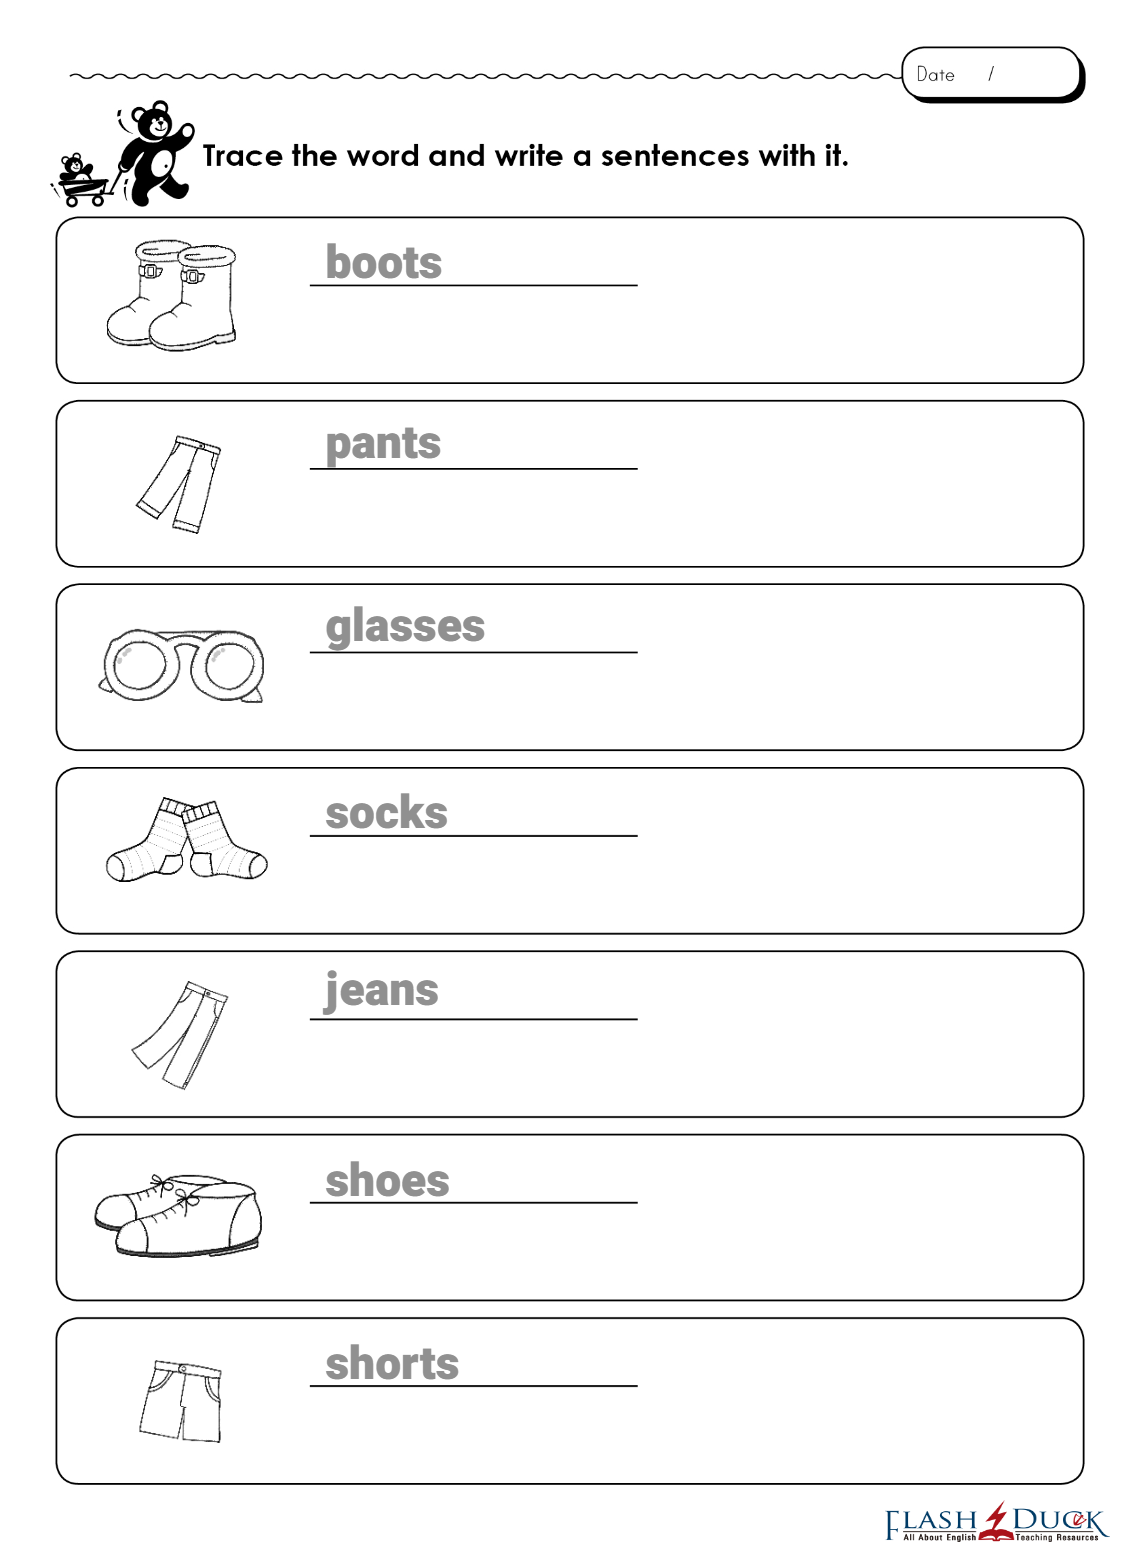This screenshot has width=1122, height=1557.
Task: Click the traceable word pants
Action: 383,444
